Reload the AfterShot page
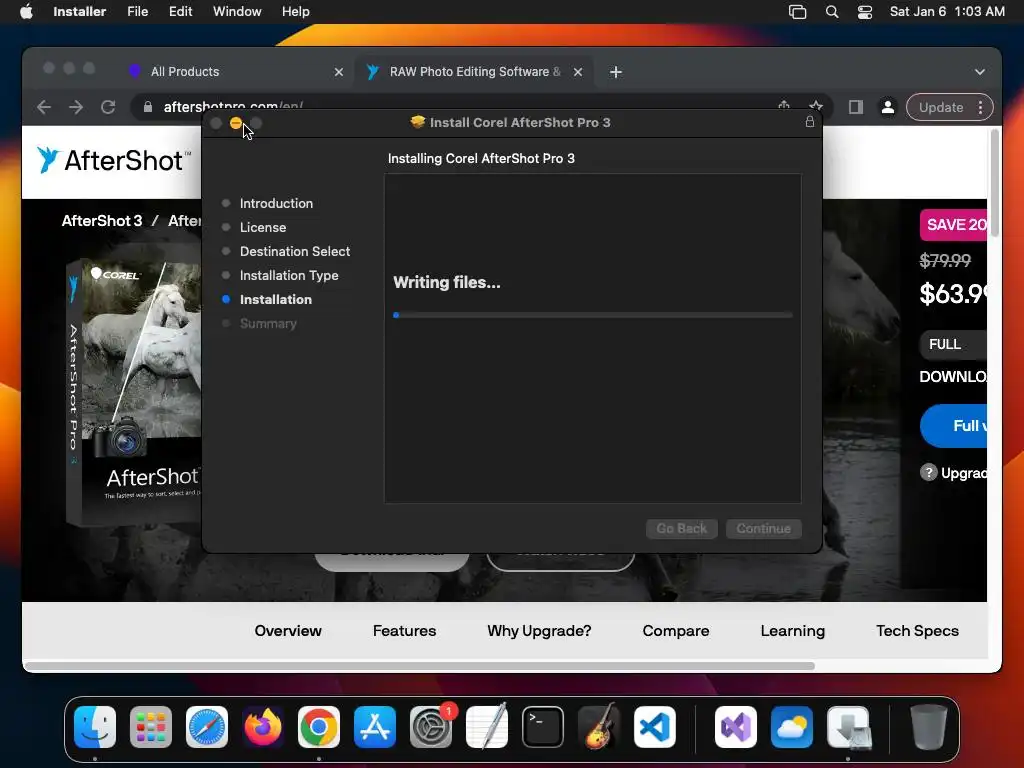1024x768 pixels. [108, 107]
